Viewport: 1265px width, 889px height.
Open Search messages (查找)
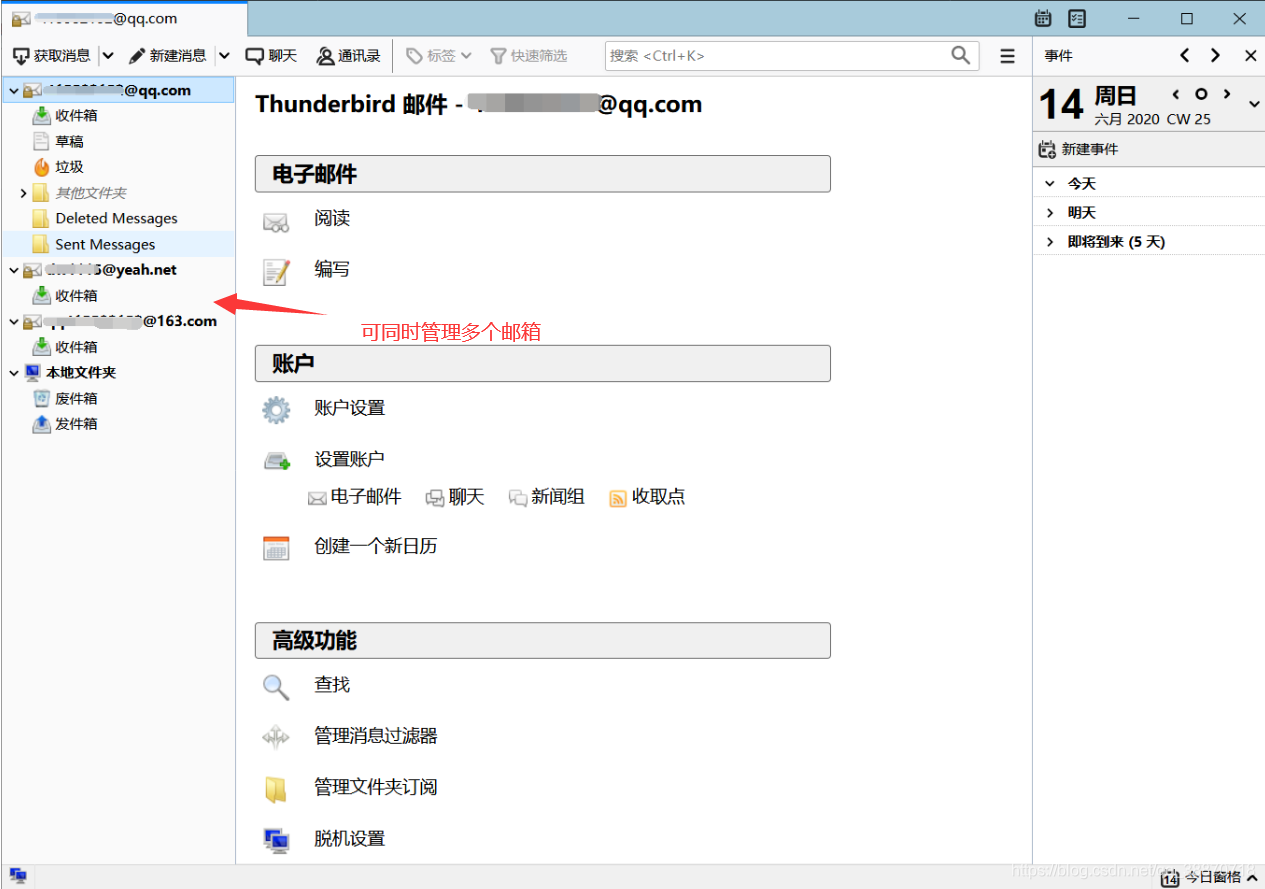click(x=332, y=684)
